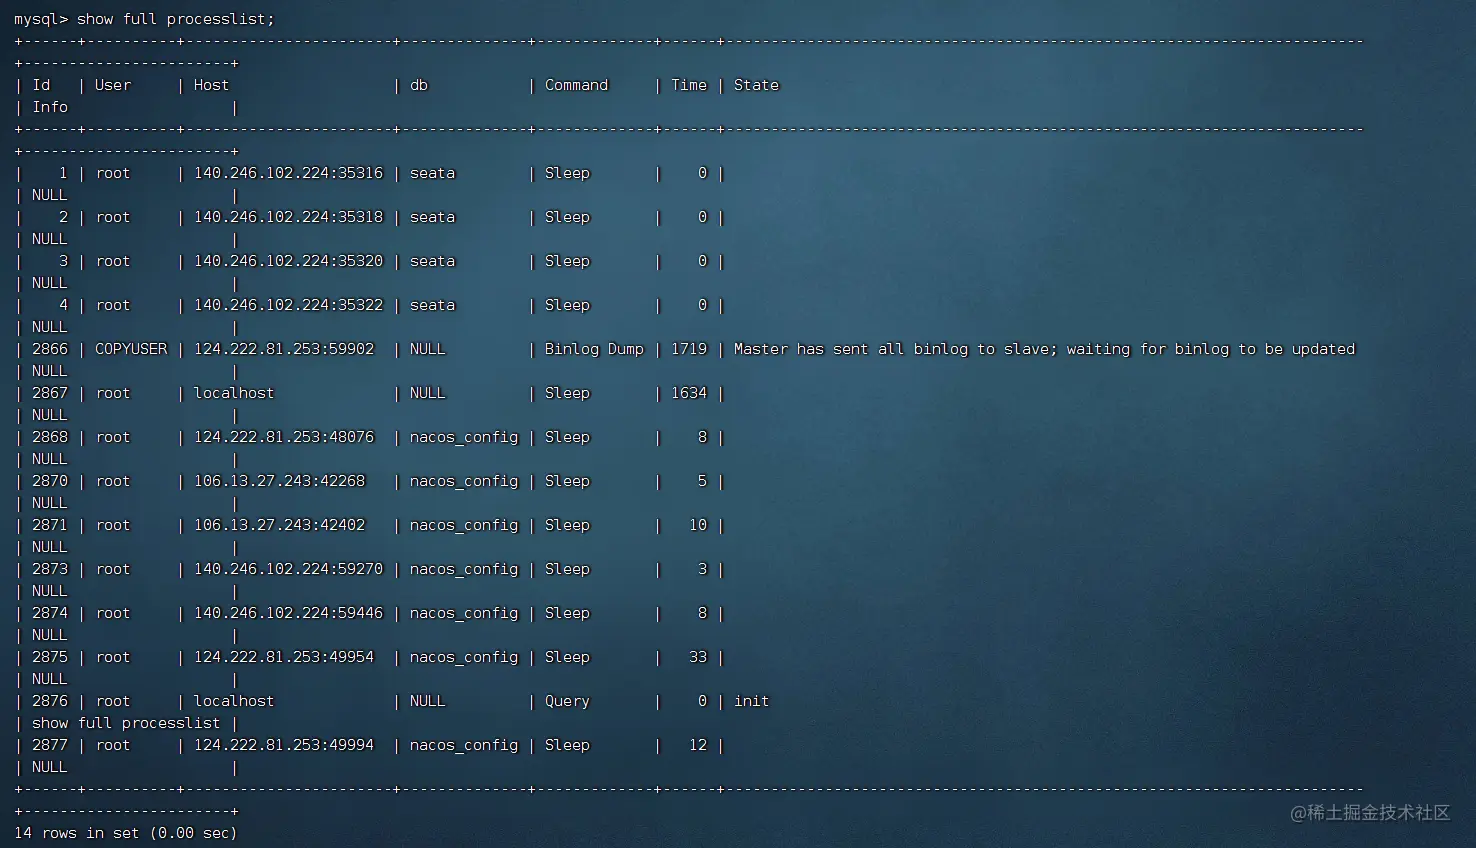Image resolution: width=1476 pixels, height=848 pixels.
Task: Click 'localhost' host in process 2867 row
Action: coord(234,393)
